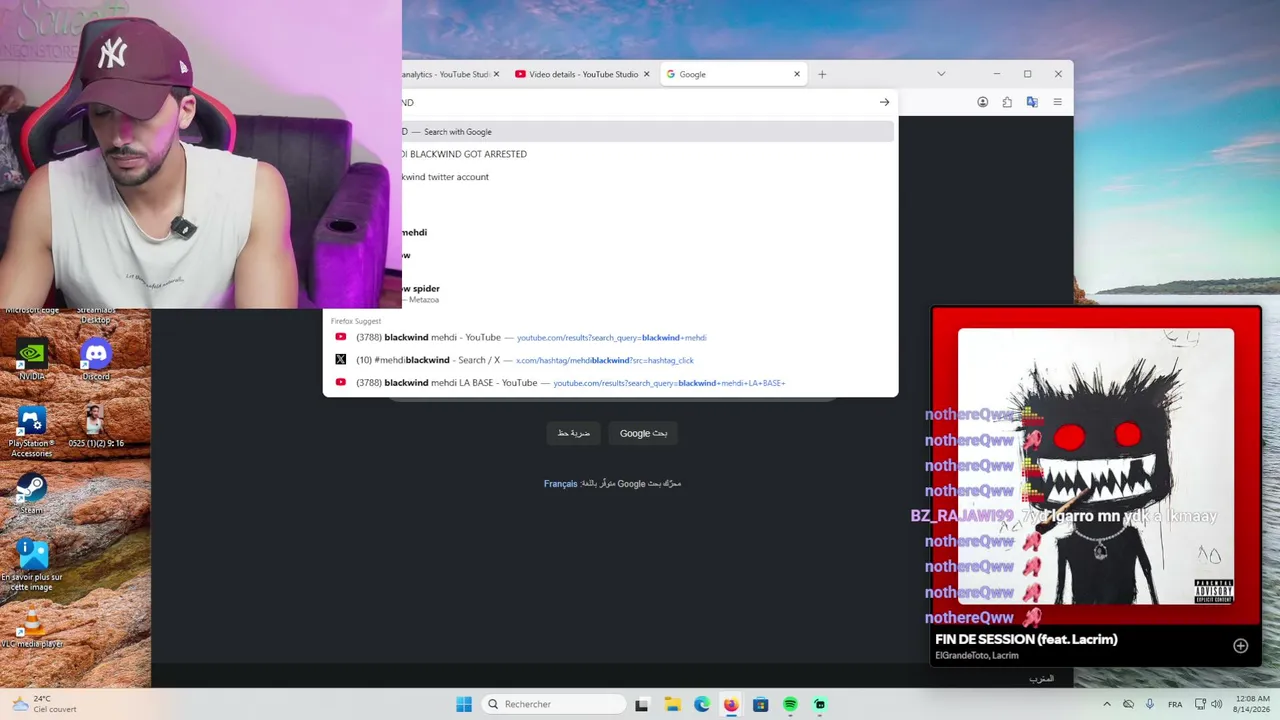1280x720 pixels.
Task: Open a new browser tab
Action: (822, 74)
